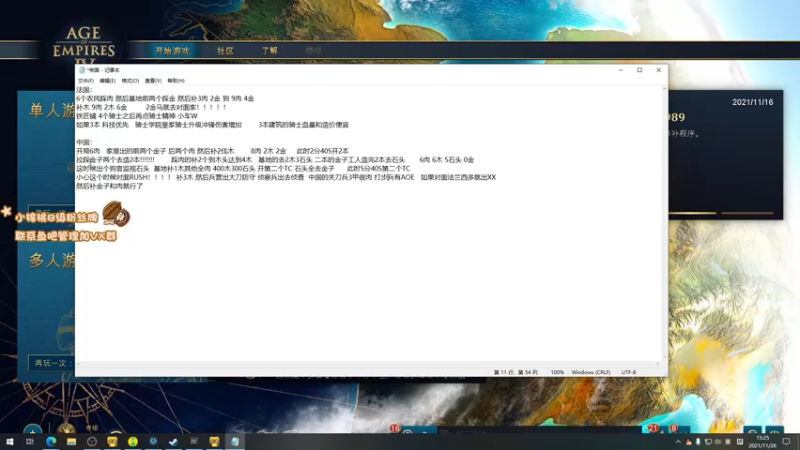The width and height of the screenshot is (800, 450).
Task: Click the Notepad document icon in title bar
Action: (82, 70)
